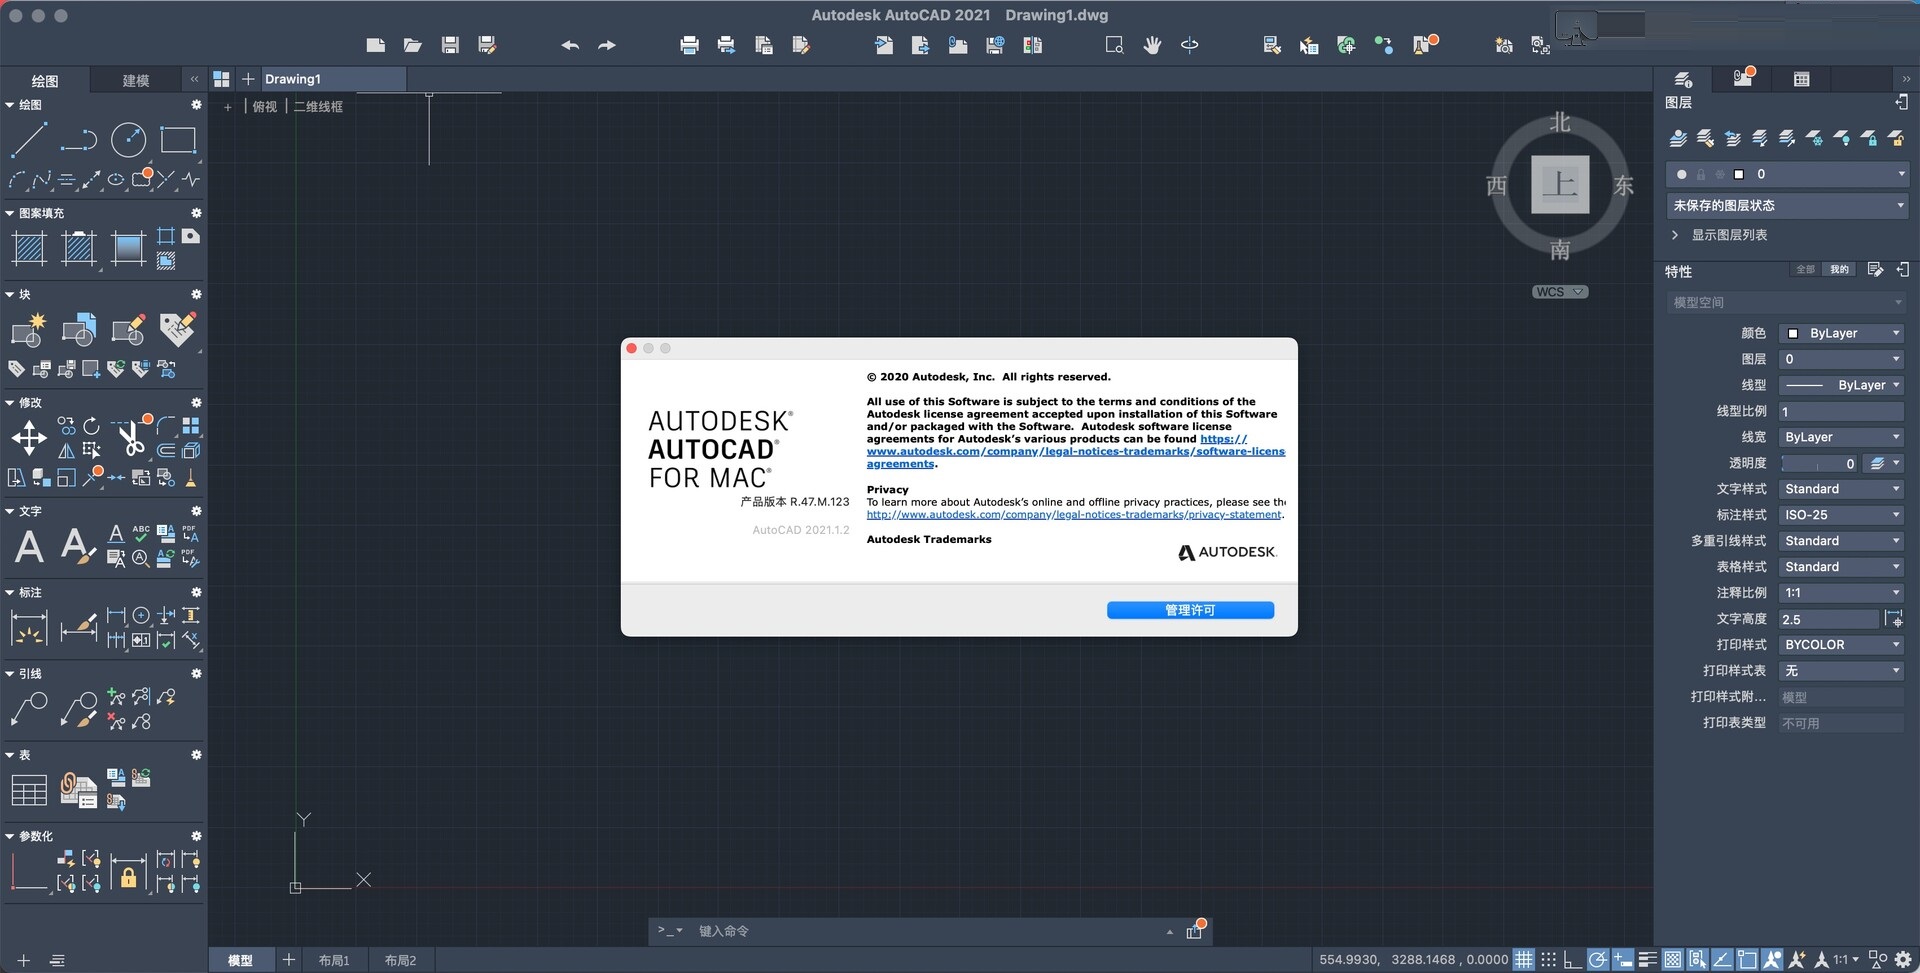1920x973 pixels.
Task: Open the unsaved layer state dropdown
Action: pos(1788,205)
